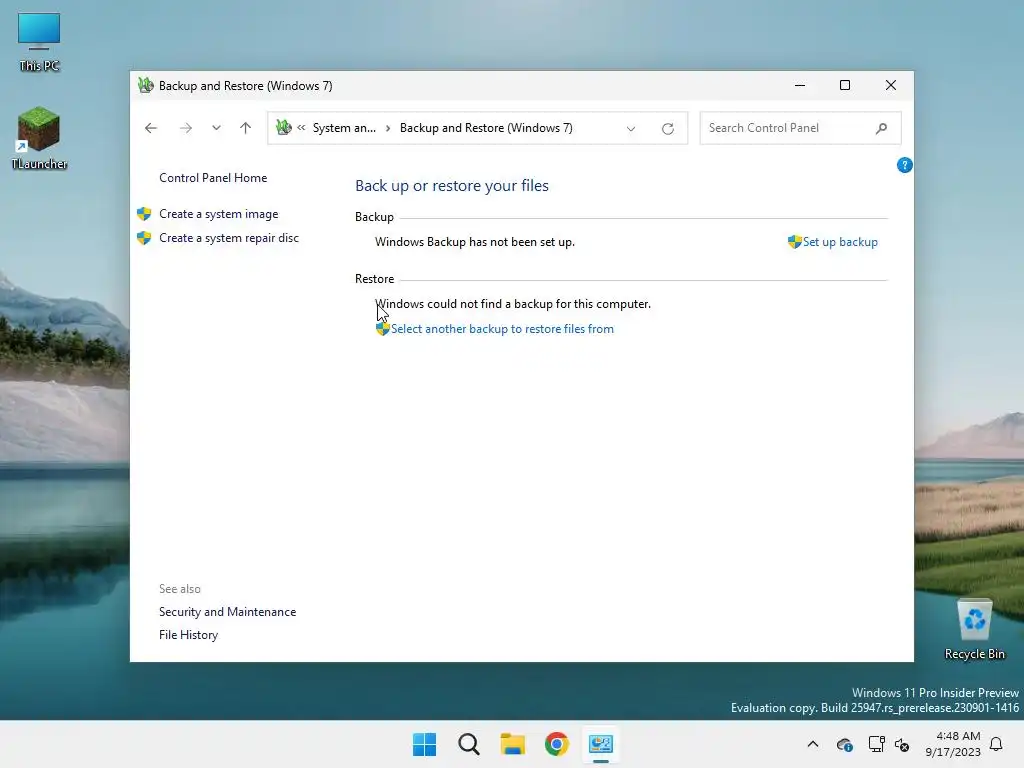Open recent locations dropdown chevron
Screen dimensions: 1024x768
[216, 128]
